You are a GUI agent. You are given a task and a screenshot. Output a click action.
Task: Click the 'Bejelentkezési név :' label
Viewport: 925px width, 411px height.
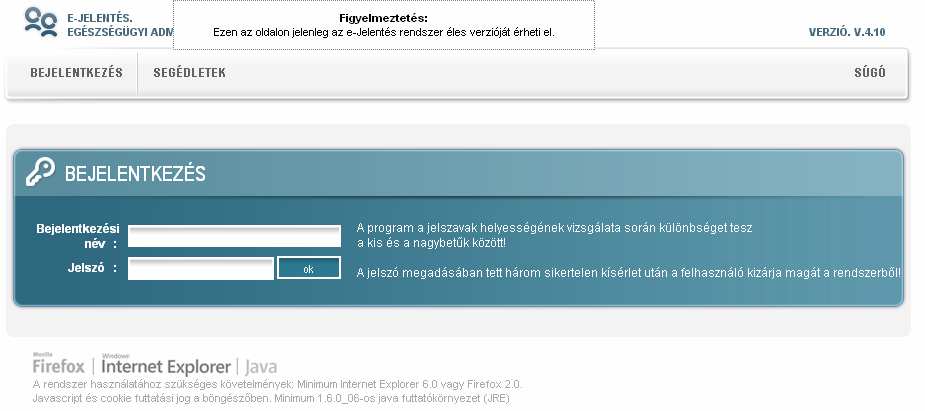pos(77,235)
